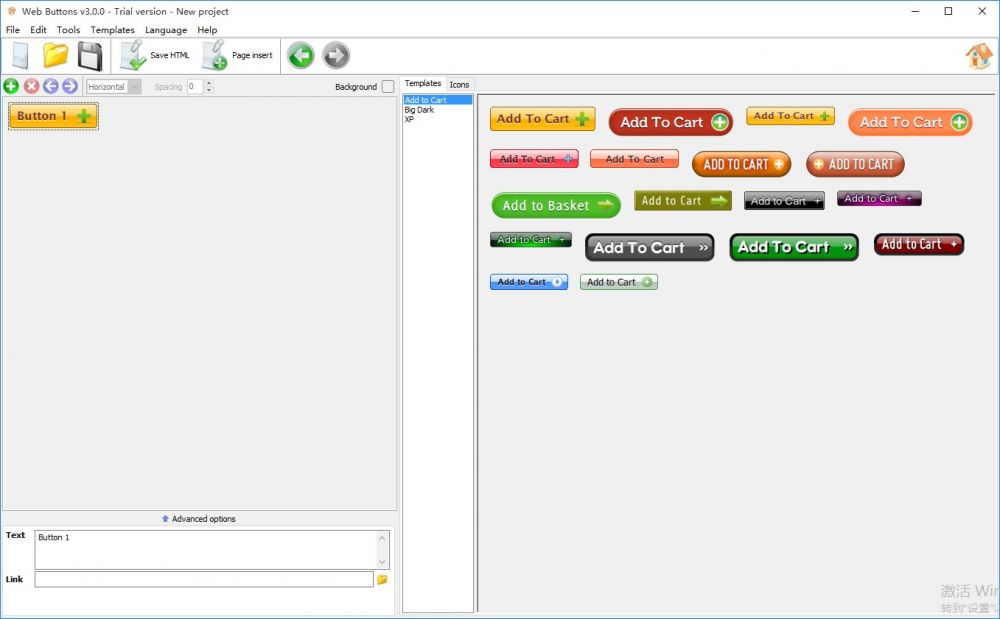Click the Page insert button
The width and height of the screenshot is (1000, 619).
238,56
